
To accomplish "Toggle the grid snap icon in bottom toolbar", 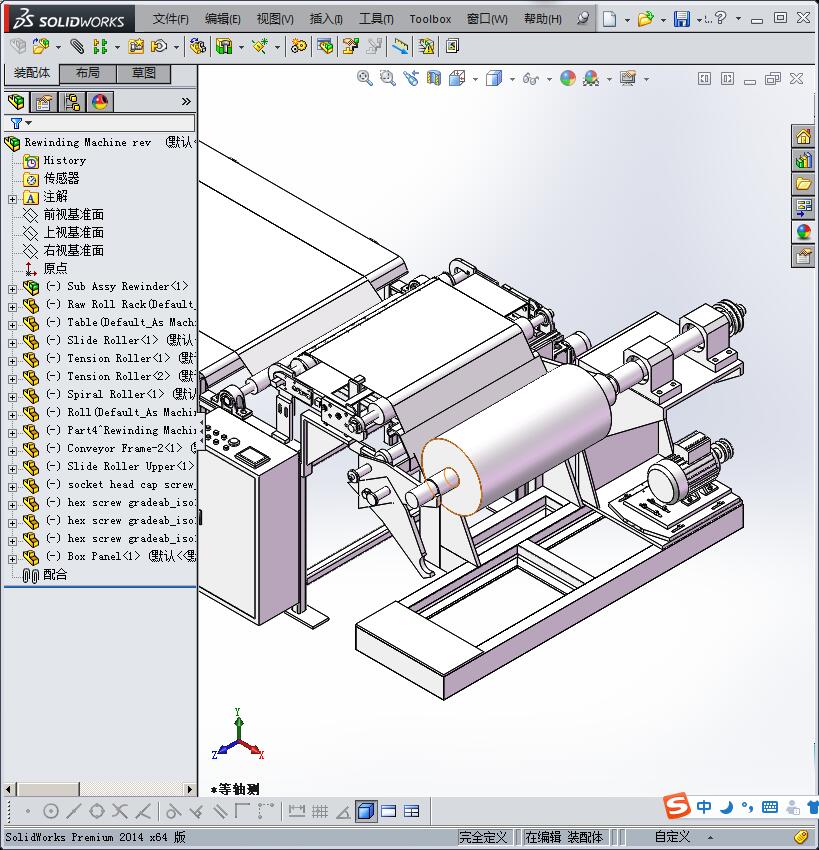I will pos(320,811).
